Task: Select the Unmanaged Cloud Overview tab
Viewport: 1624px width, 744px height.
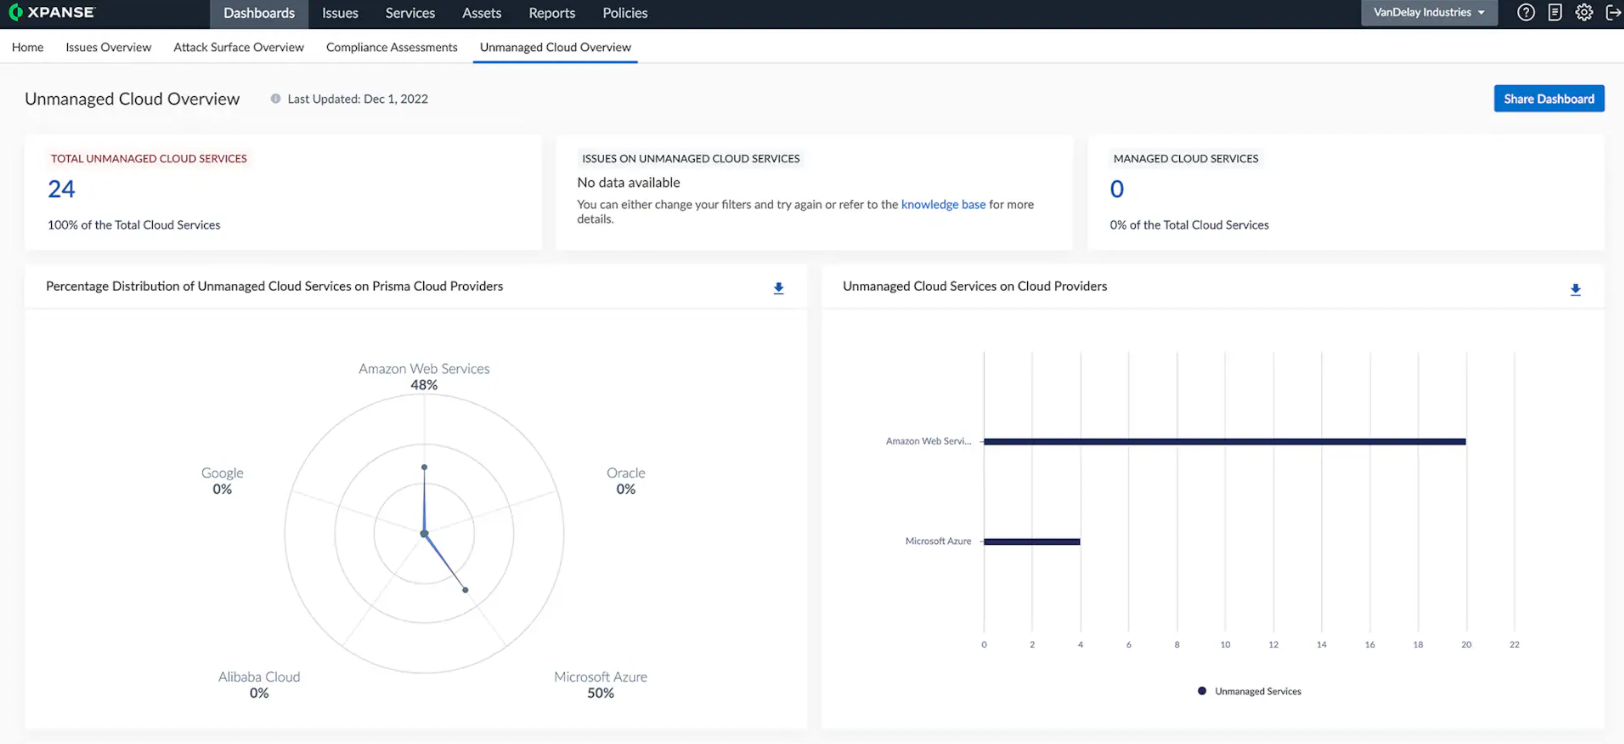Action: [555, 47]
